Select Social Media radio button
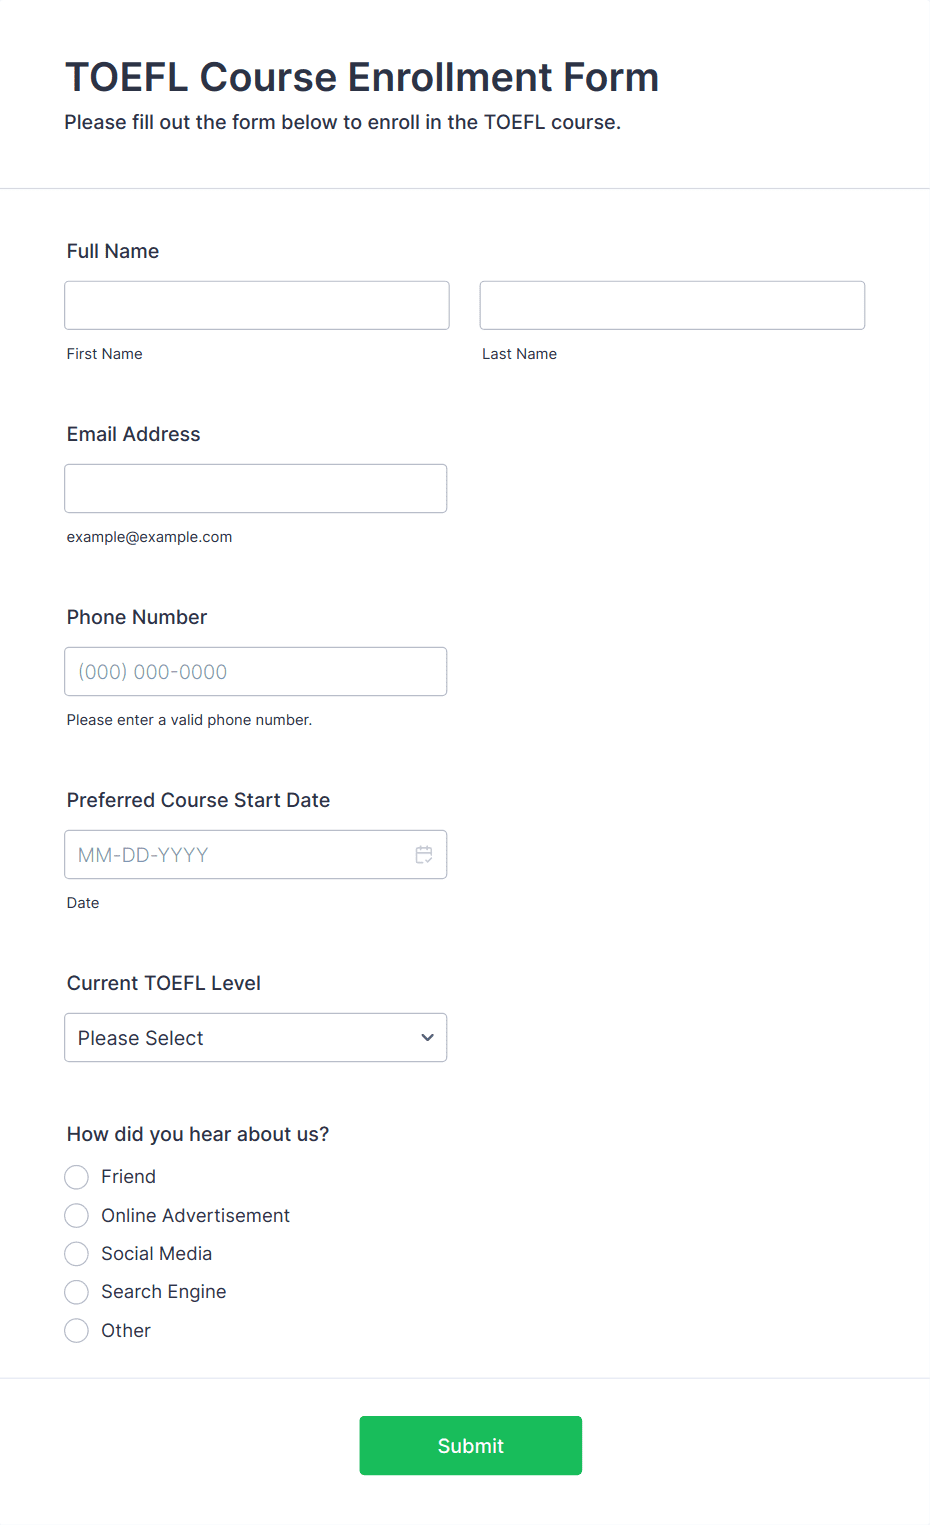930x1525 pixels. [x=77, y=1254]
